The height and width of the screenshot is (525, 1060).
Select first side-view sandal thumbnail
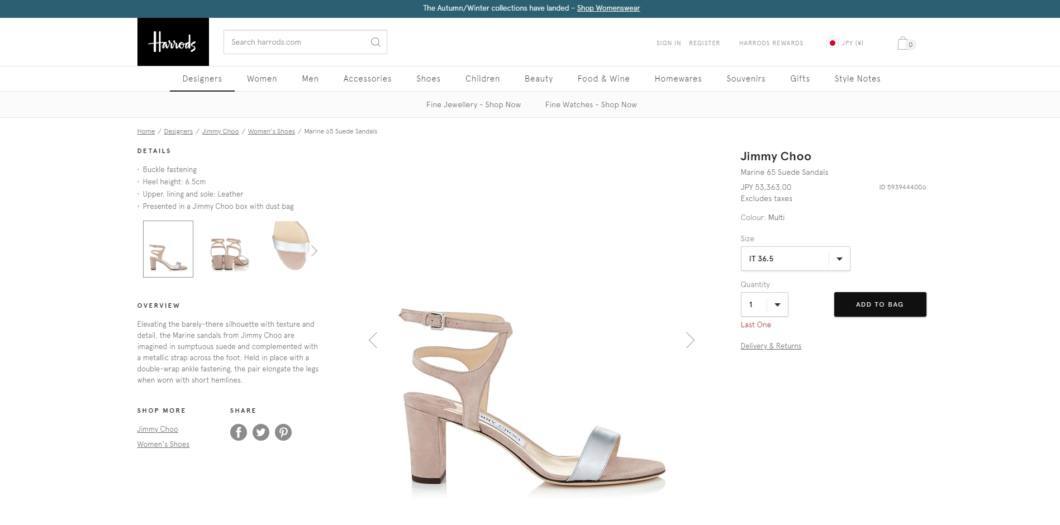(x=168, y=249)
